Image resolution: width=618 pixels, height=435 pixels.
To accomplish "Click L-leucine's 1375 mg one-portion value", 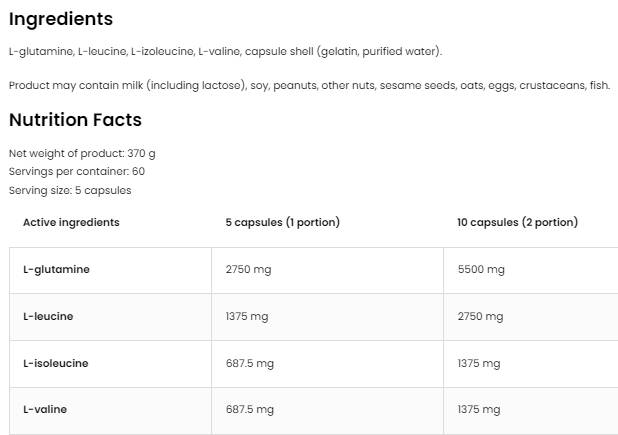I will (247, 317).
